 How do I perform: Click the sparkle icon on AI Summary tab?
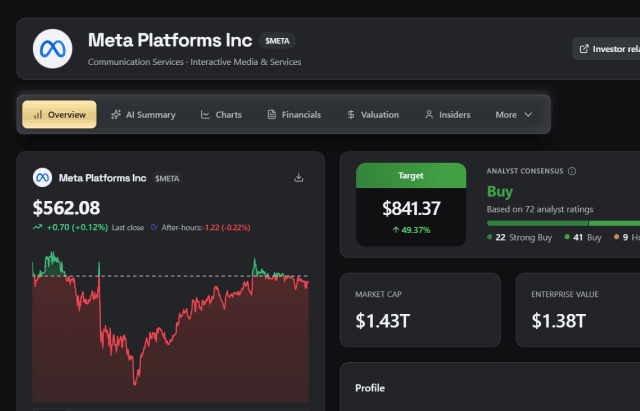coord(116,115)
